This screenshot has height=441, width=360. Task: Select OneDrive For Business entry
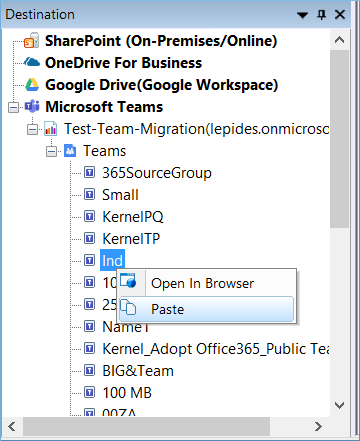[x=123, y=63]
